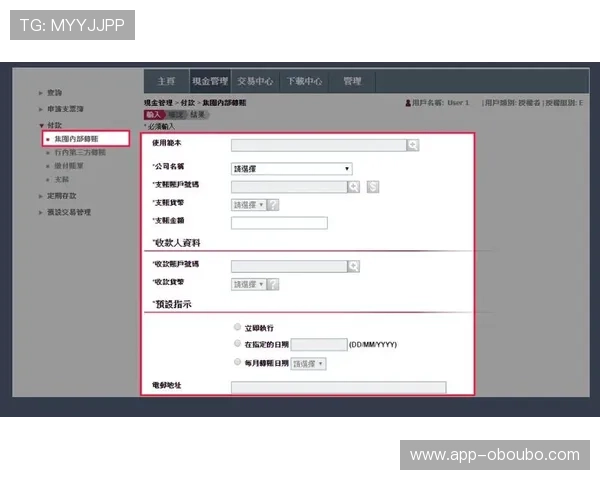This screenshot has height=480, width=600.
Task: Expand the 預設交易管理 sidebar section
Action: [65, 212]
